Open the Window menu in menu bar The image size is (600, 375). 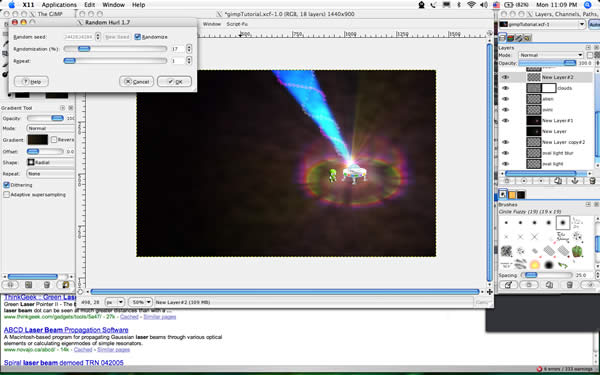[x=114, y=5]
